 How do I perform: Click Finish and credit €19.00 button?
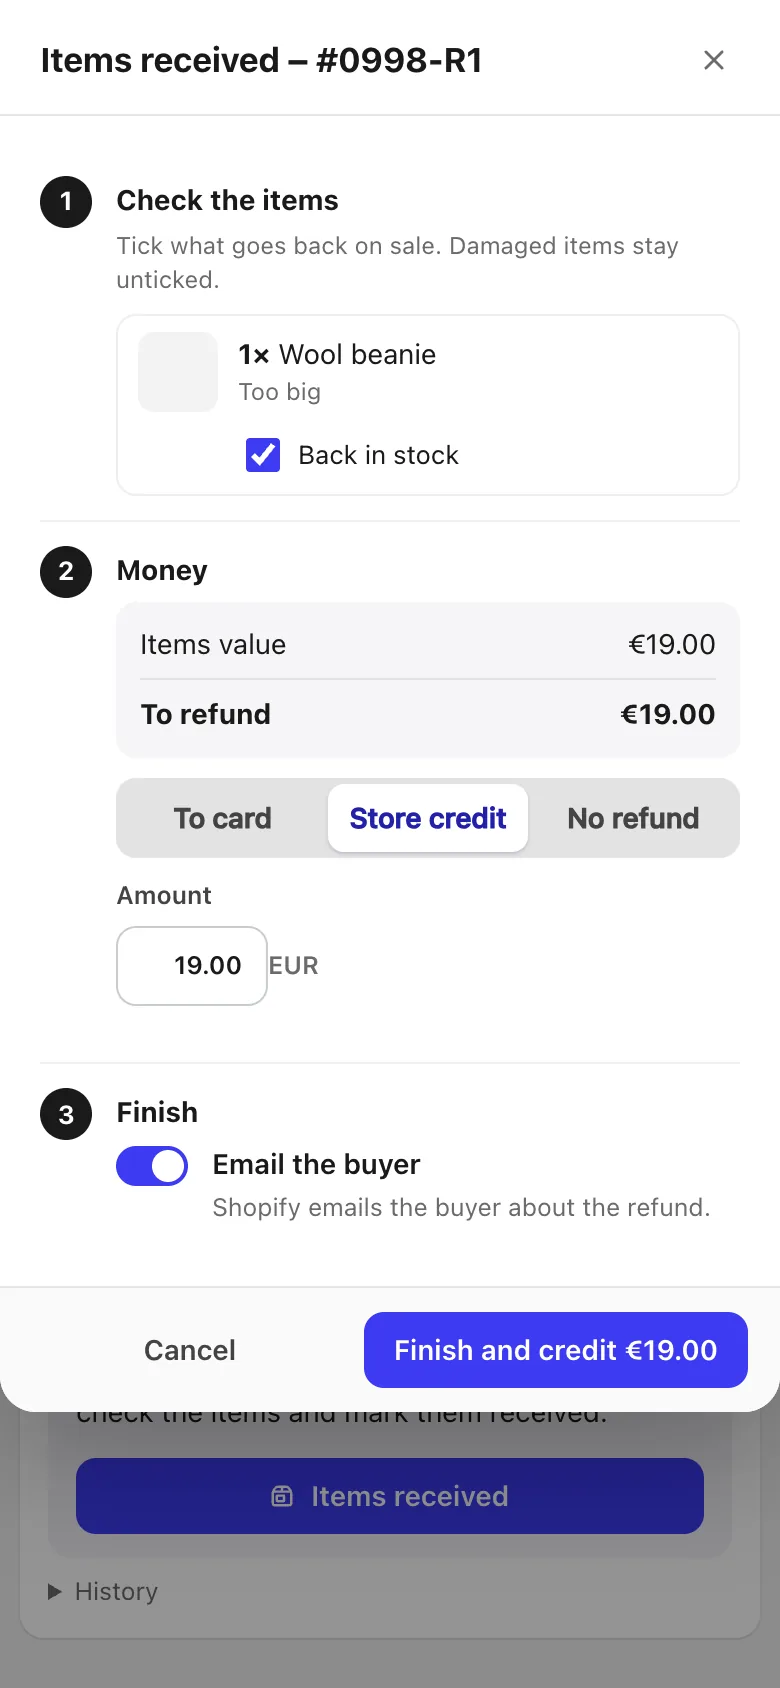coord(556,1350)
